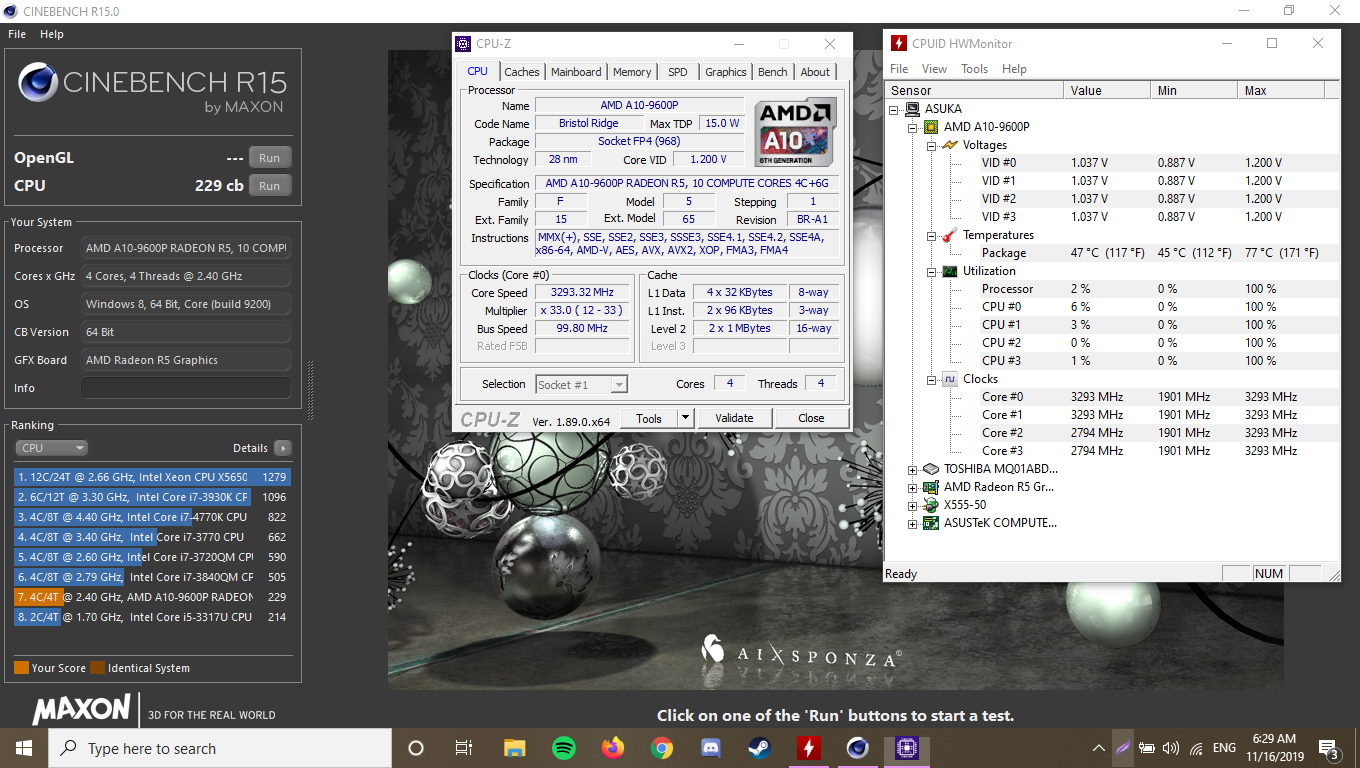Open the Cinebench Help menu

(x=52, y=34)
